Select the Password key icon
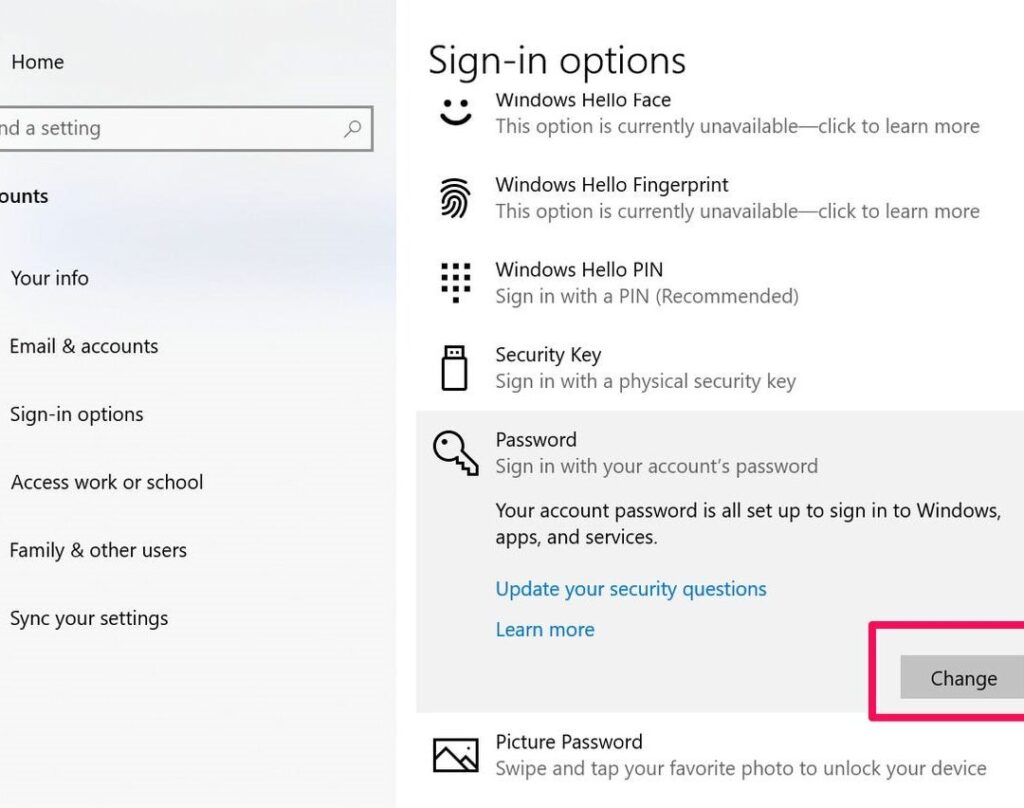Viewport: 1024px width, 808px height. click(455, 452)
